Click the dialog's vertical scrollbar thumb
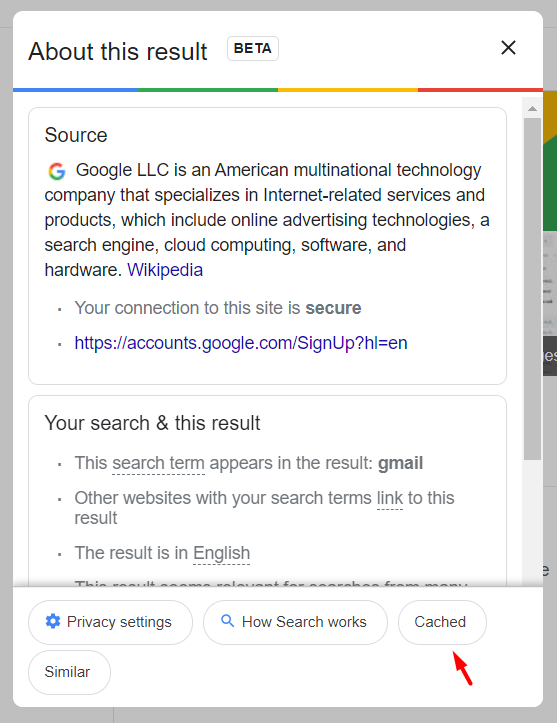Image resolution: width=557 pixels, height=723 pixels. (x=532, y=289)
